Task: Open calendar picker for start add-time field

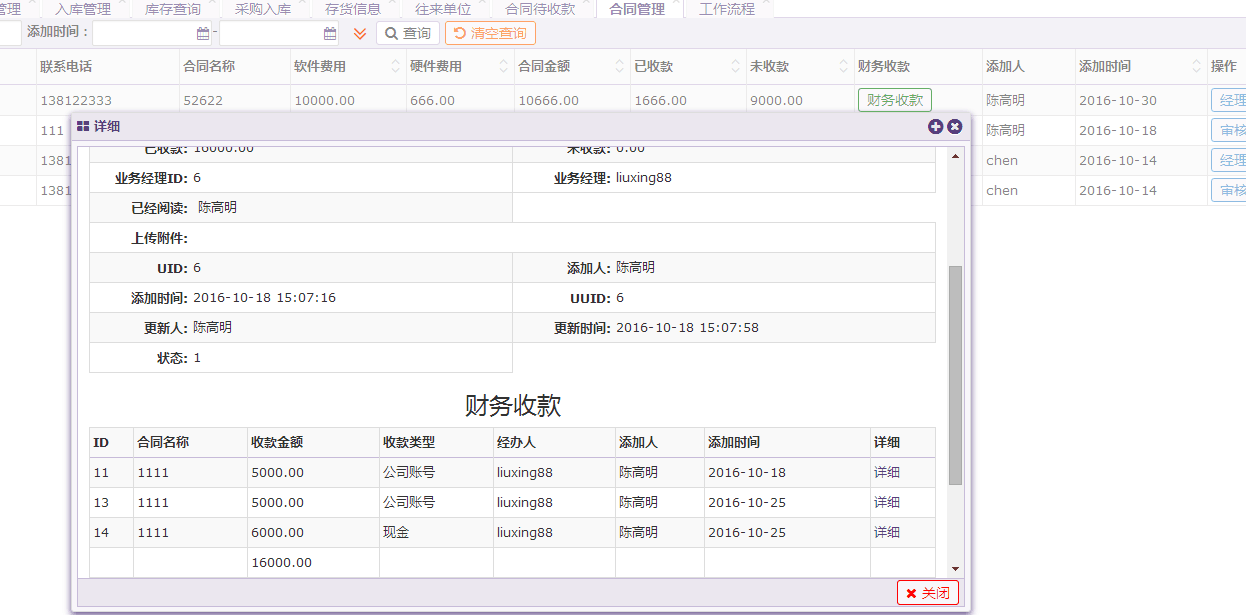Action: [203, 34]
